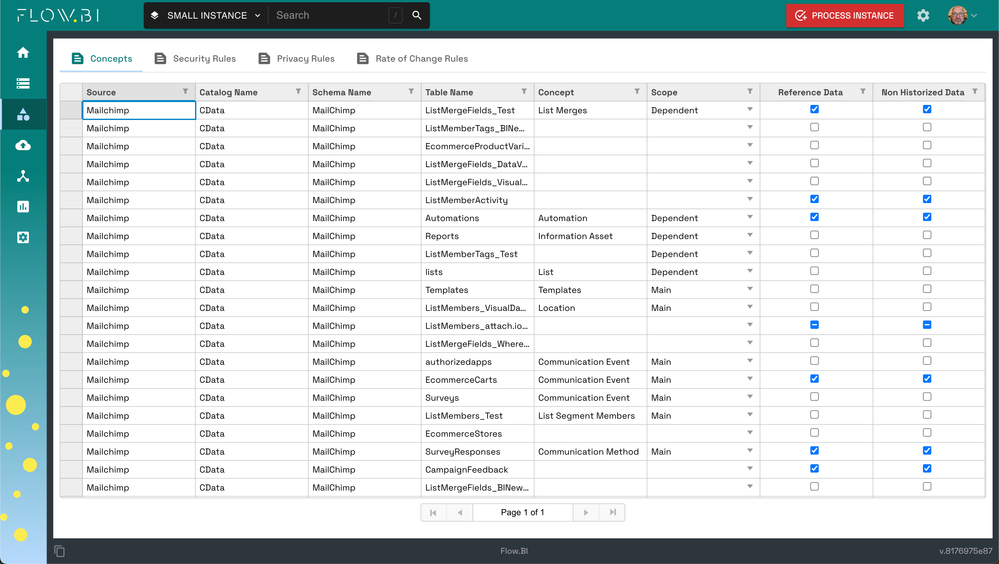Open Scope dropdown for Surveys row

750,397
